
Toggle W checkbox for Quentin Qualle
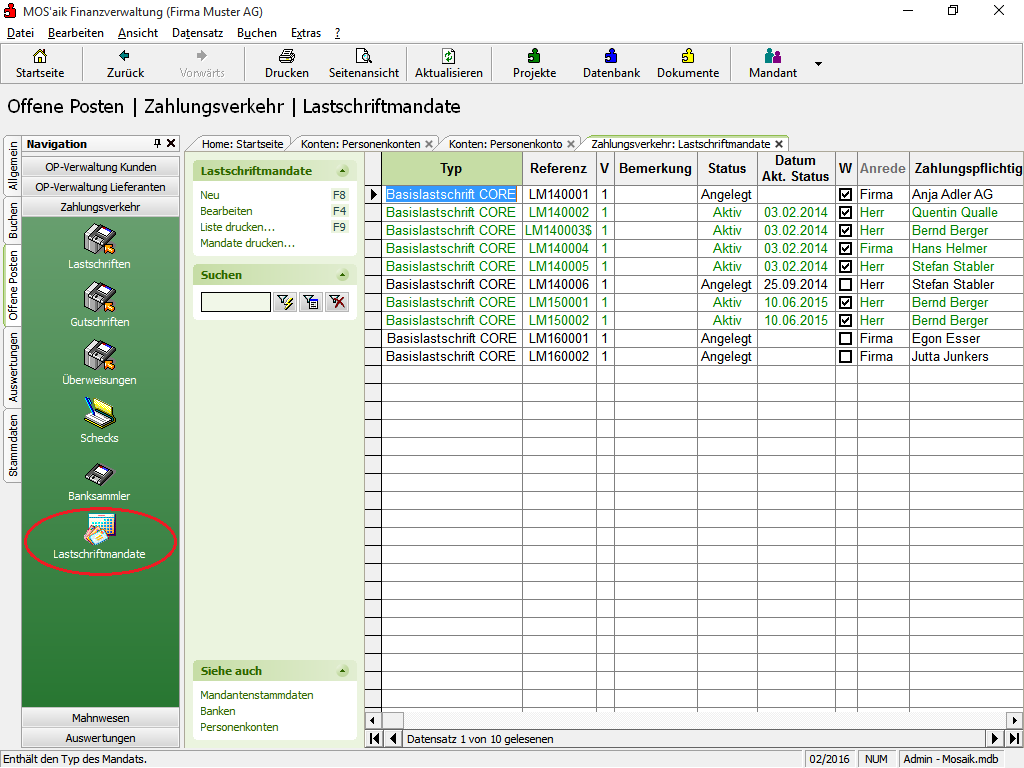coord(845,212)
